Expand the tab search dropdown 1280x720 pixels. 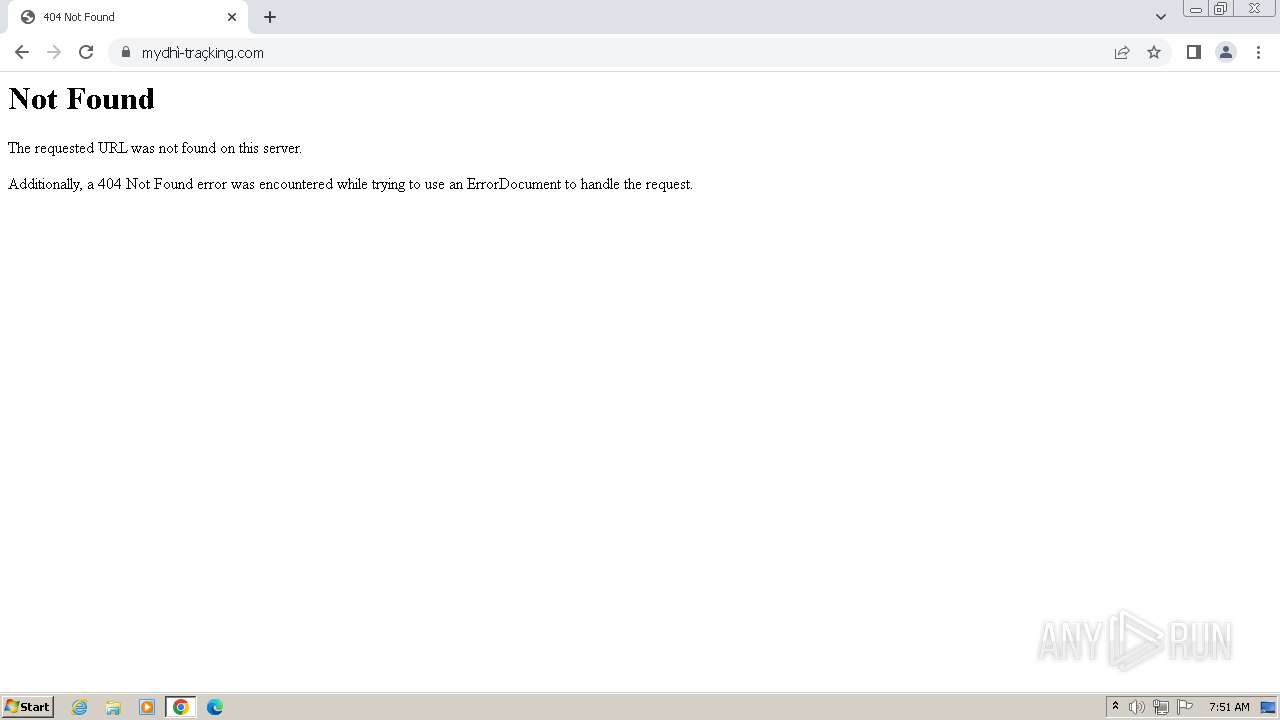point(1161,17)
